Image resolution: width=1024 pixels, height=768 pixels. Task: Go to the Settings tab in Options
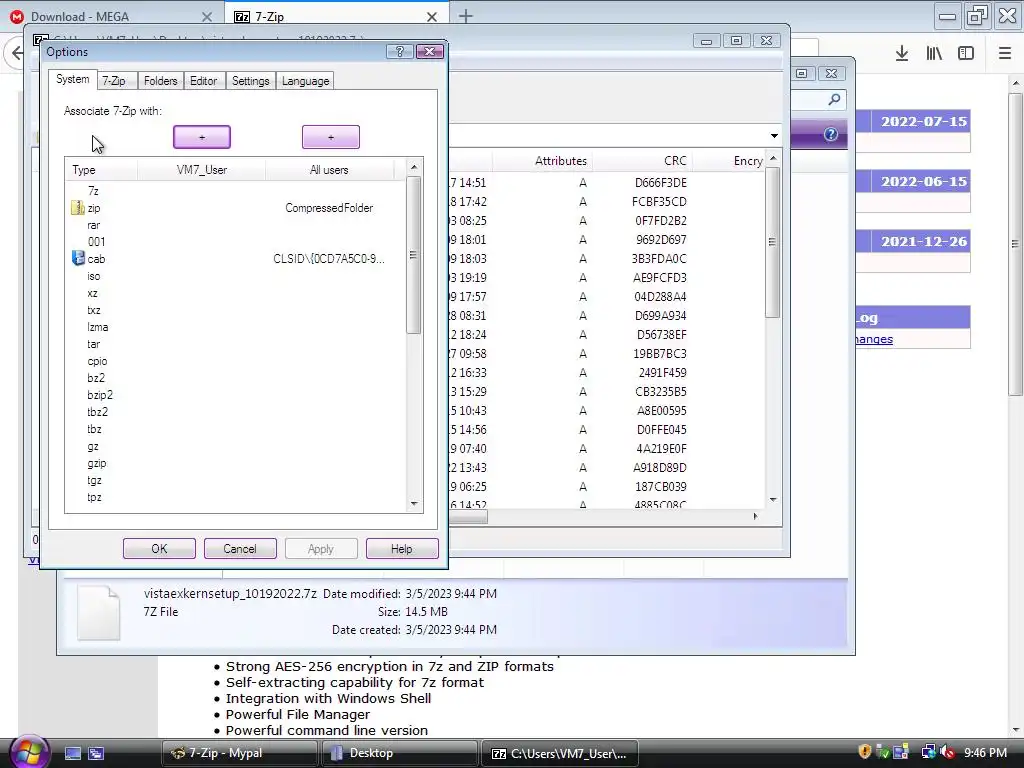pyautogui.click(x=251, y=81)
